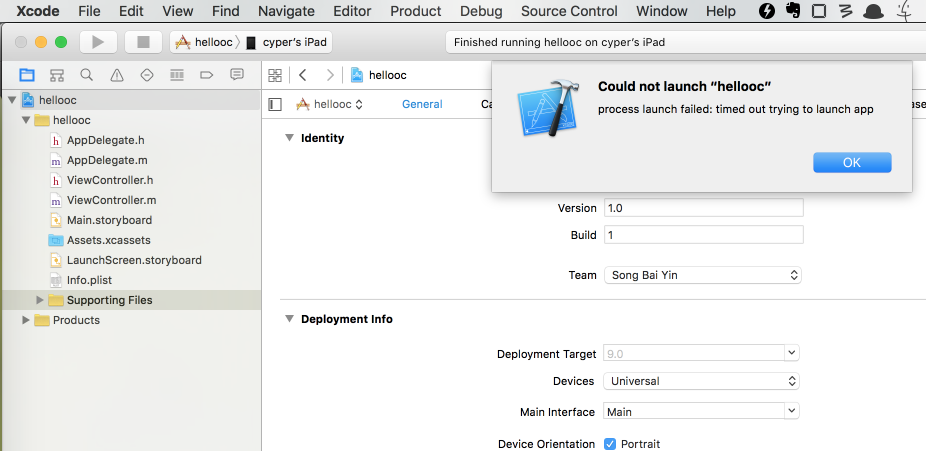Expand the Products folder

point(26,320)
